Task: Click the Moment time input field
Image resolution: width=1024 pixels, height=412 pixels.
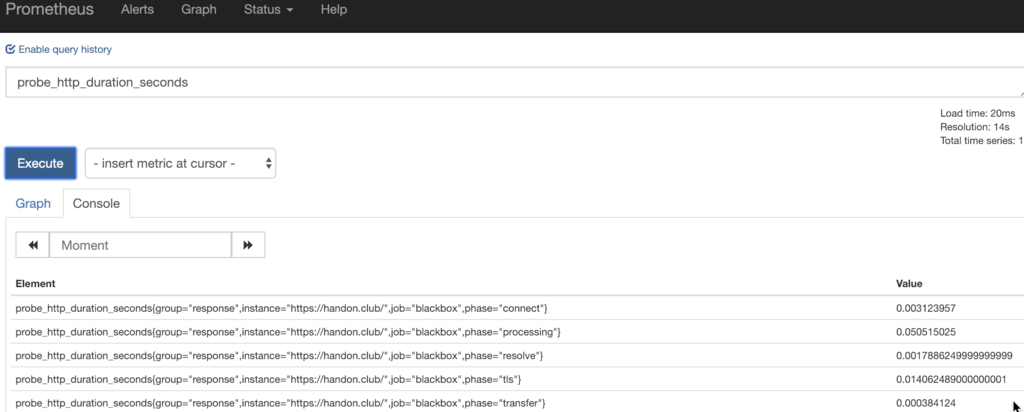Action: pos(140,246)
